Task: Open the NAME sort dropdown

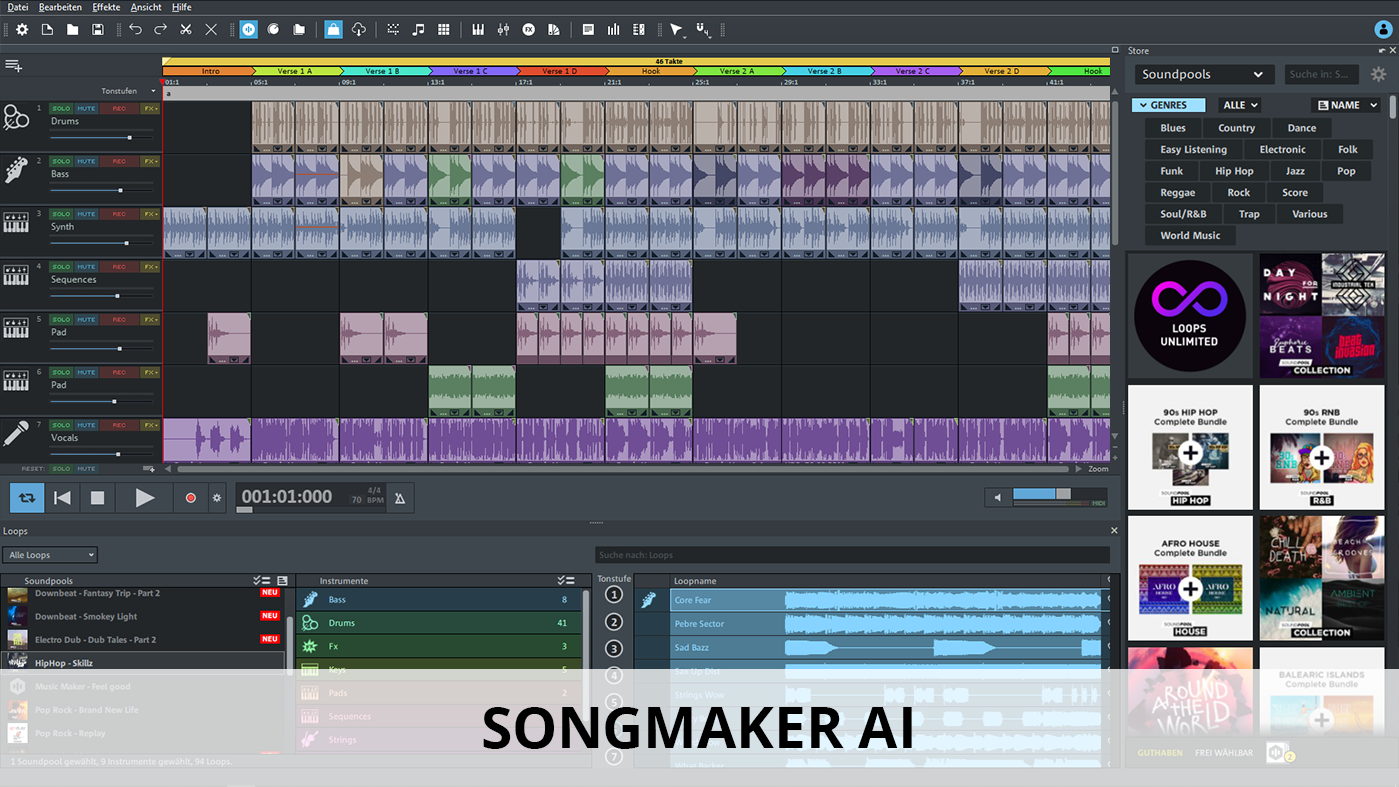Action: [x=1347, y=105]
